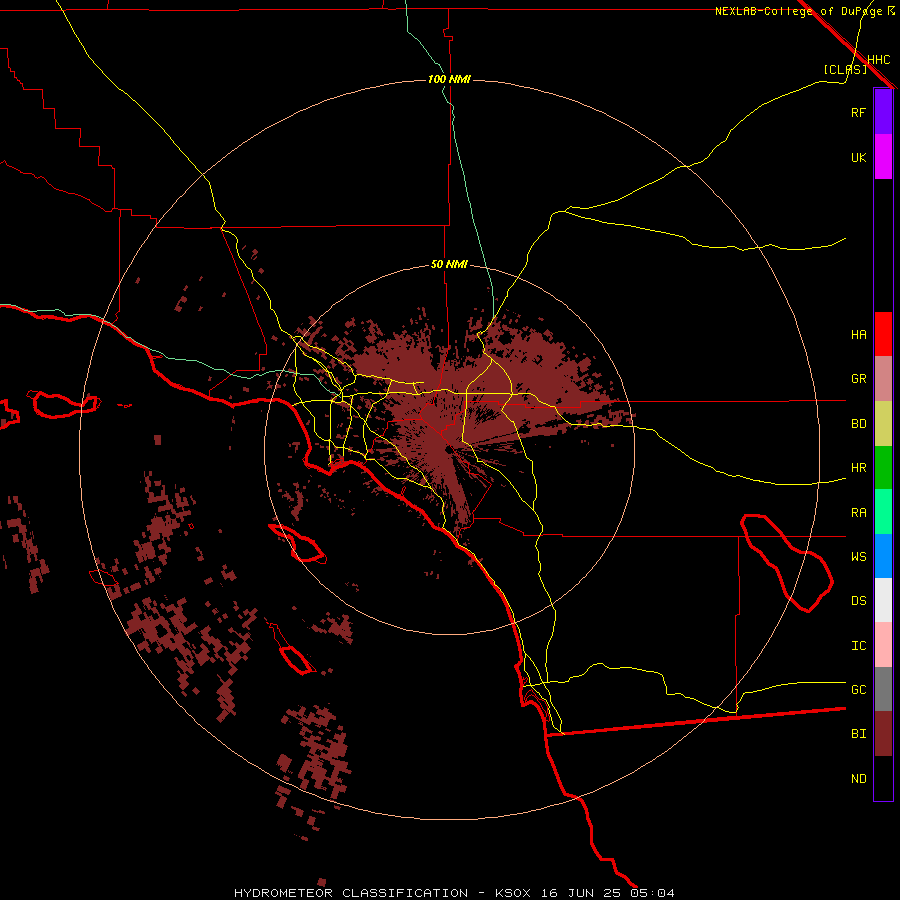The height and width of the screenshot is (900, 900).
Task: Click the WS blue legend swatch
Action: (883, 556)
